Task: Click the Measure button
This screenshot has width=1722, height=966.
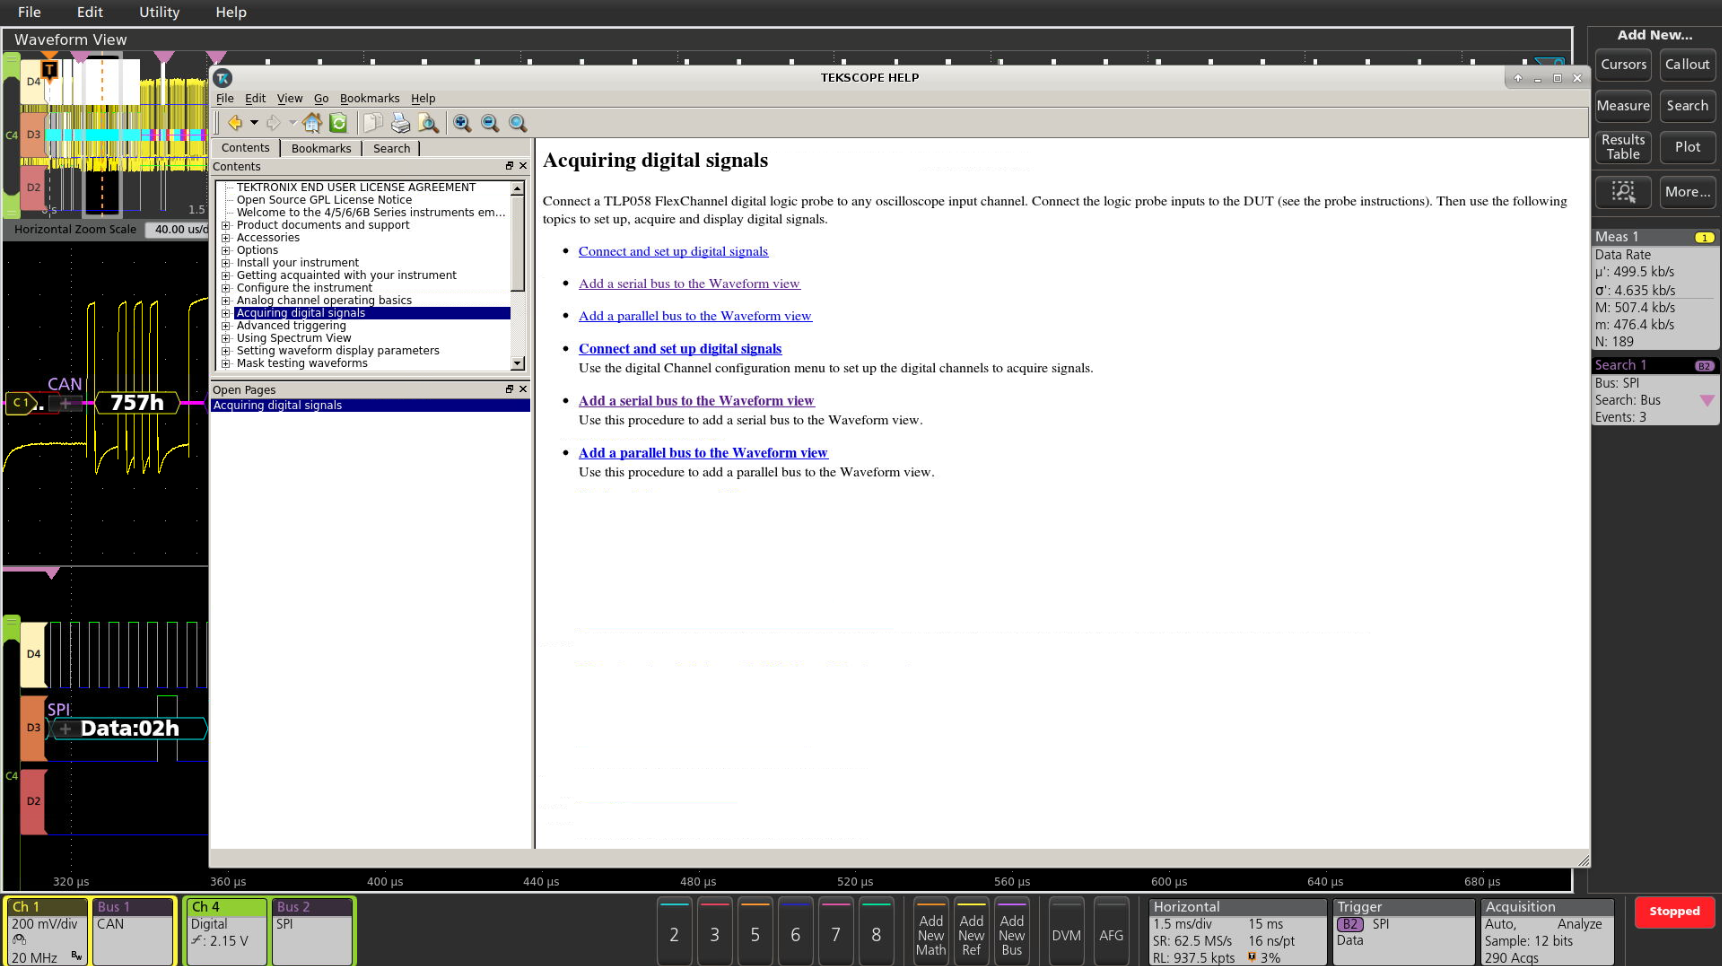Action: point(1622,106)
